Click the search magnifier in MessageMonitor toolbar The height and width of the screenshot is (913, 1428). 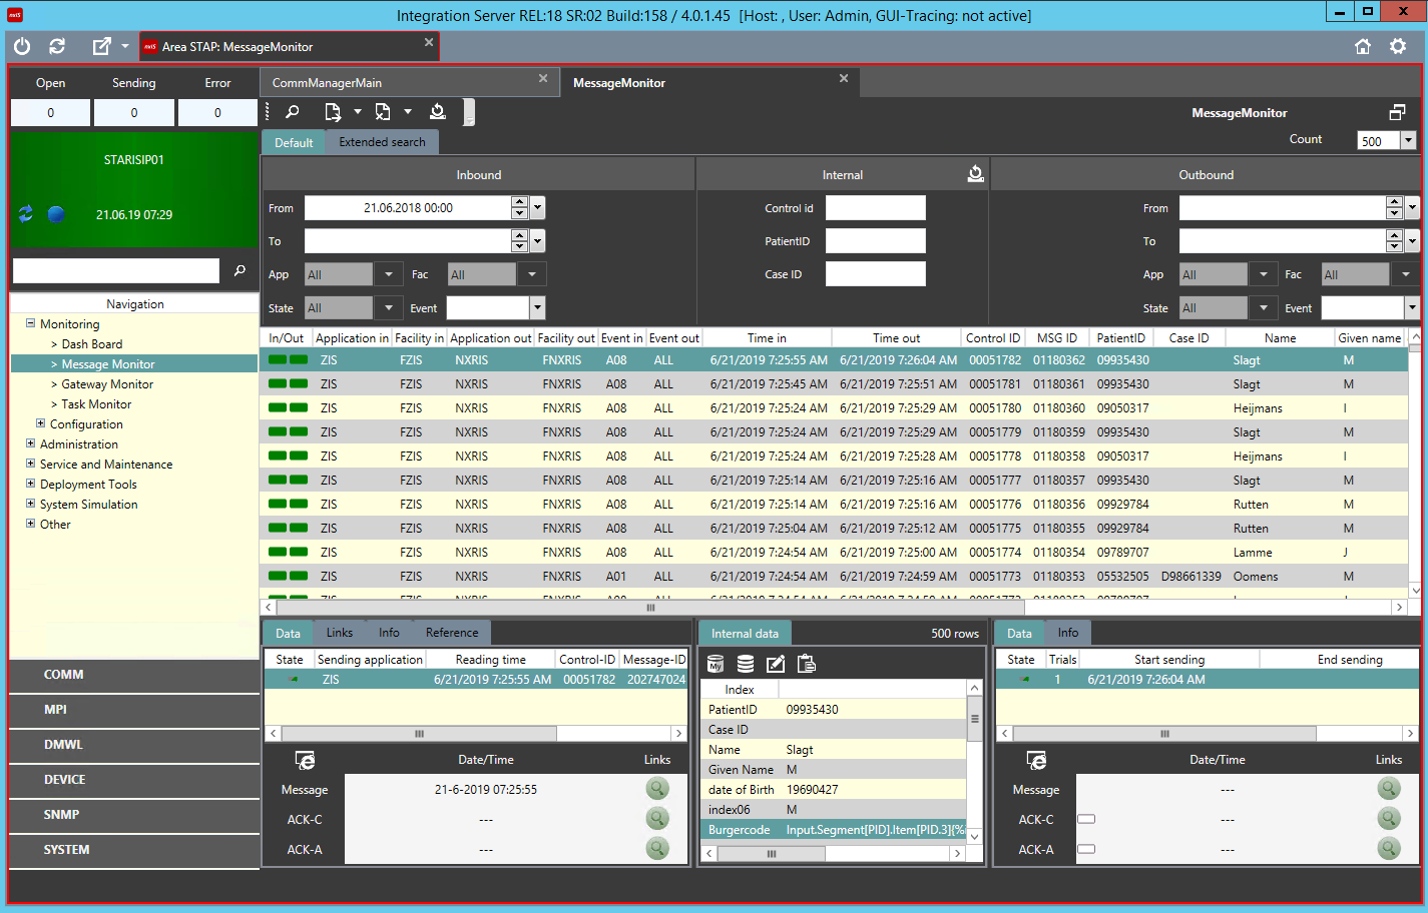click(x=292, y=112)
